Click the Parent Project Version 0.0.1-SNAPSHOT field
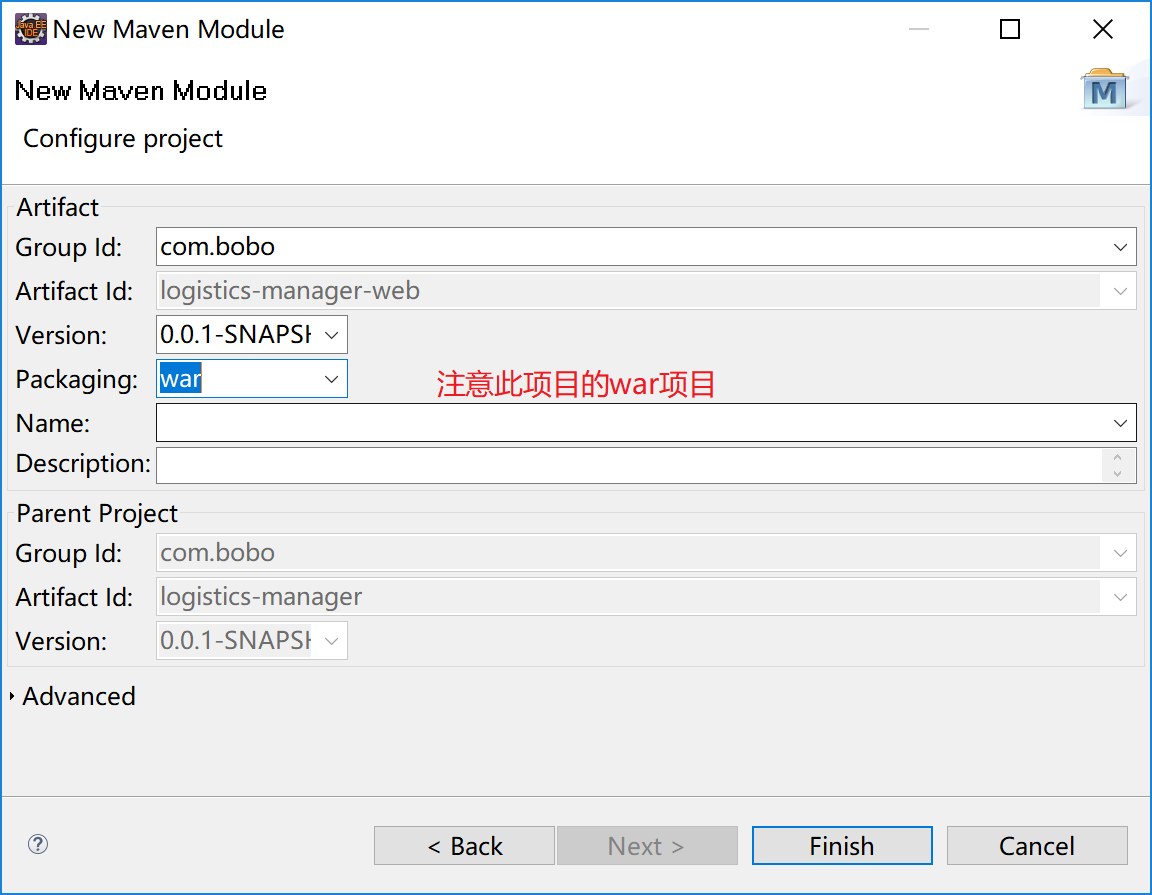 (252, 641)
